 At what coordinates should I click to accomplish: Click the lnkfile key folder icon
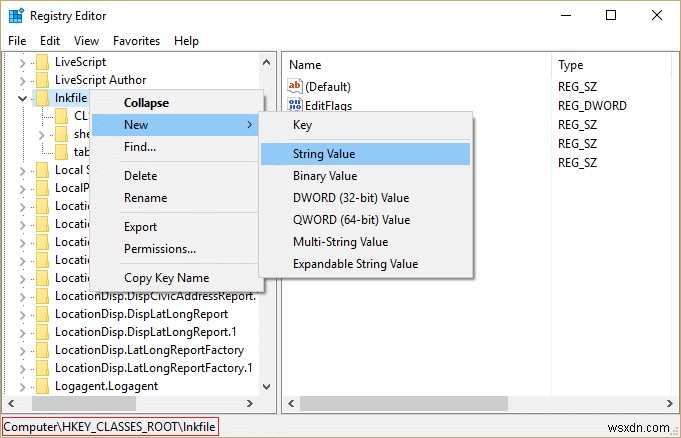42,98
